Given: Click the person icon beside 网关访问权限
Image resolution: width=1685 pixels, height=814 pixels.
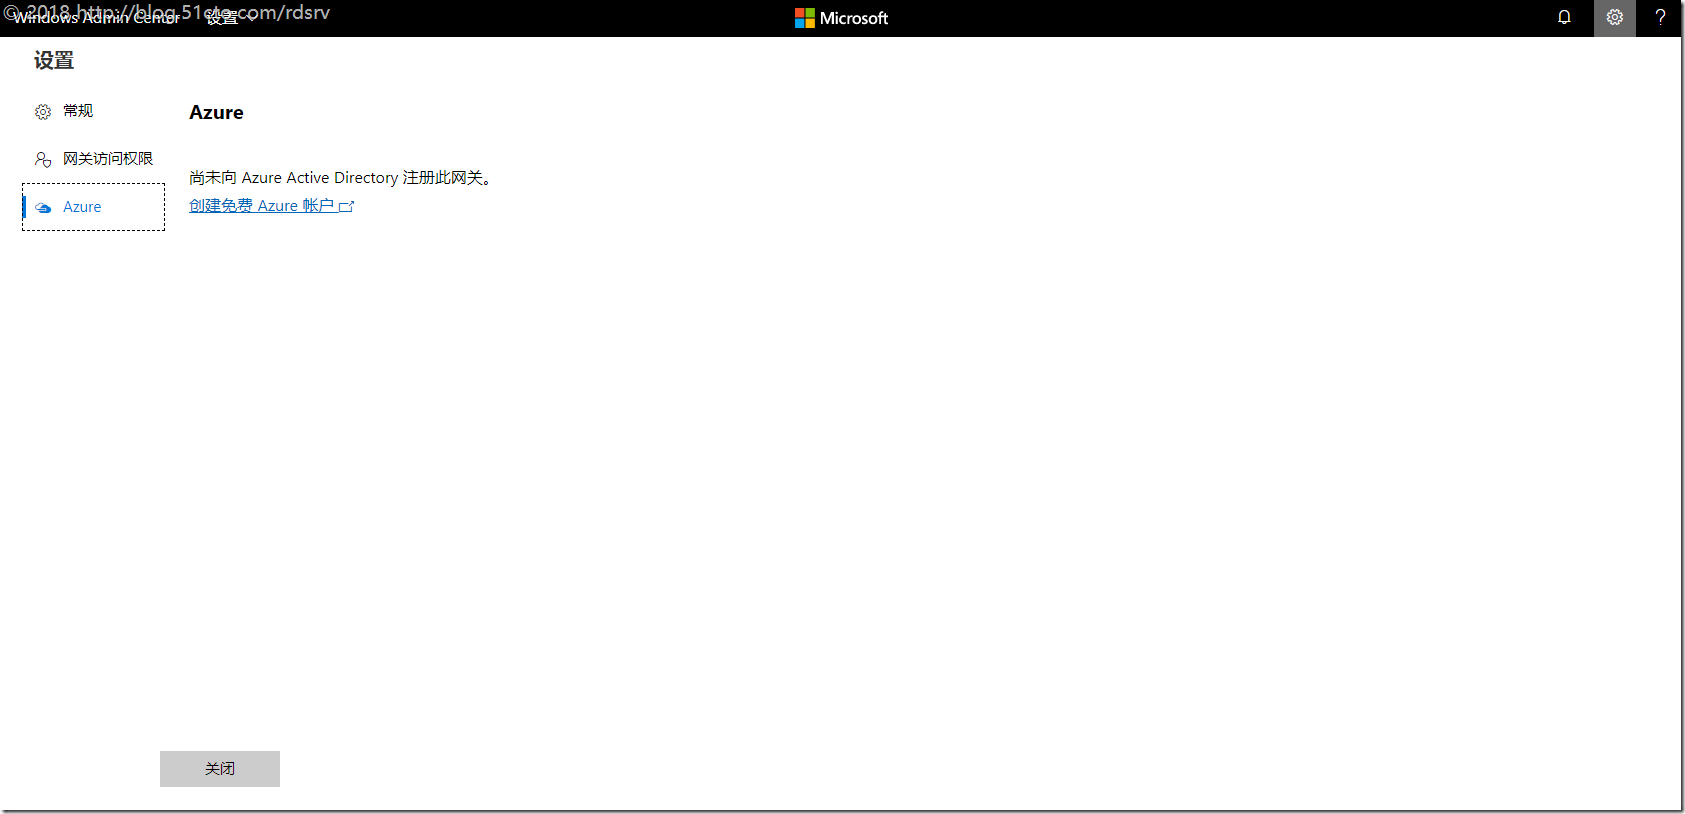Looking at the screenshot, I should (x=43, y=159).
